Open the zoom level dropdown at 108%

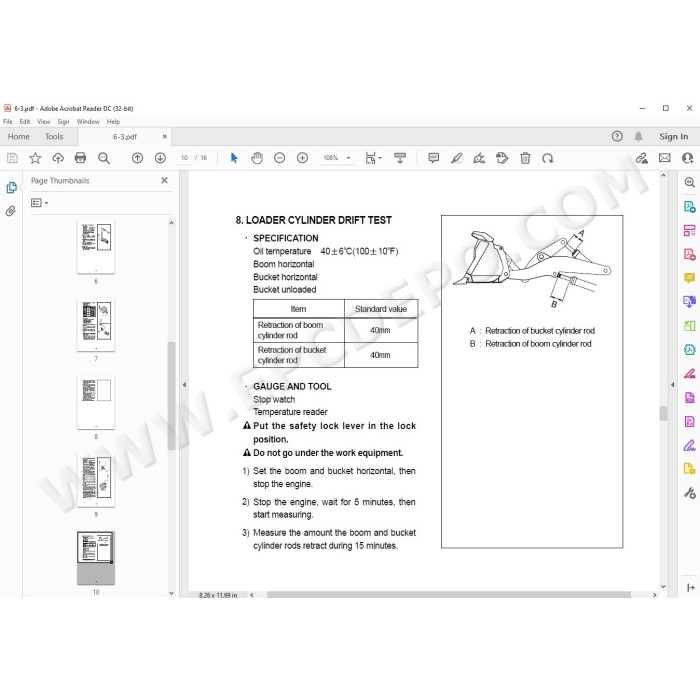click(337, 158)
